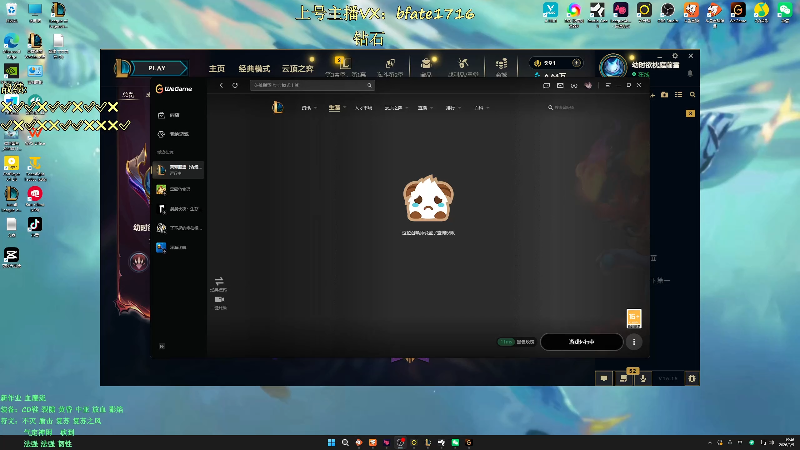Click the PLAY button in League client

pos(159,68)
